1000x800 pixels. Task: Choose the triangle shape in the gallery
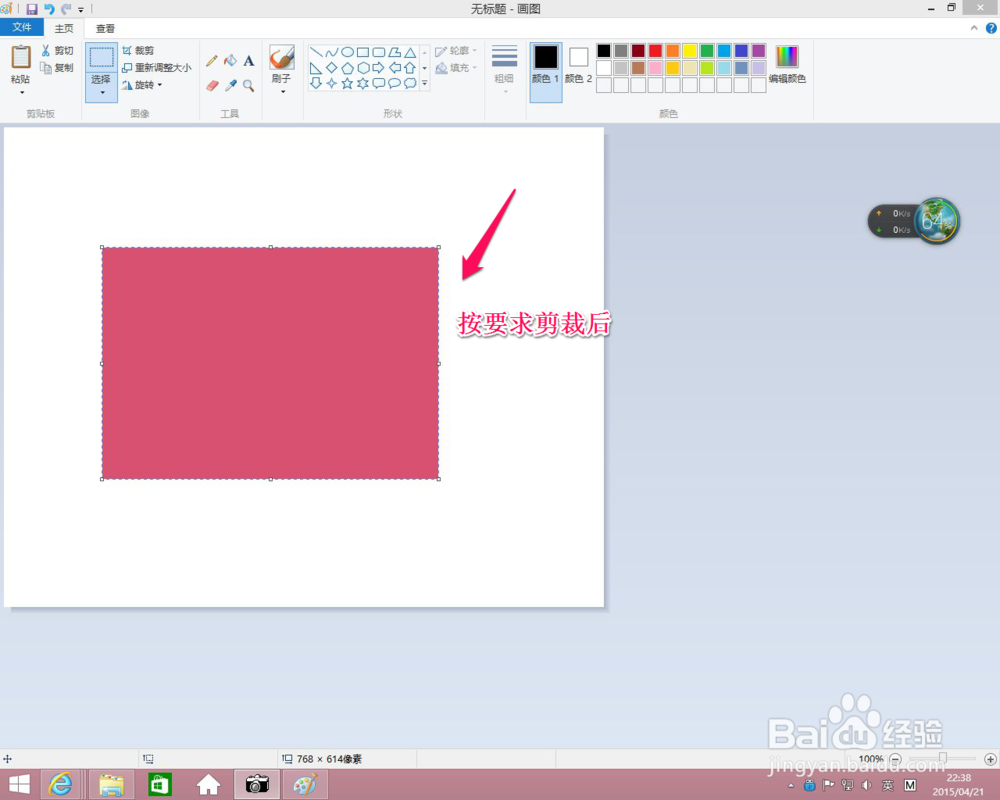[x=410, y=52]
